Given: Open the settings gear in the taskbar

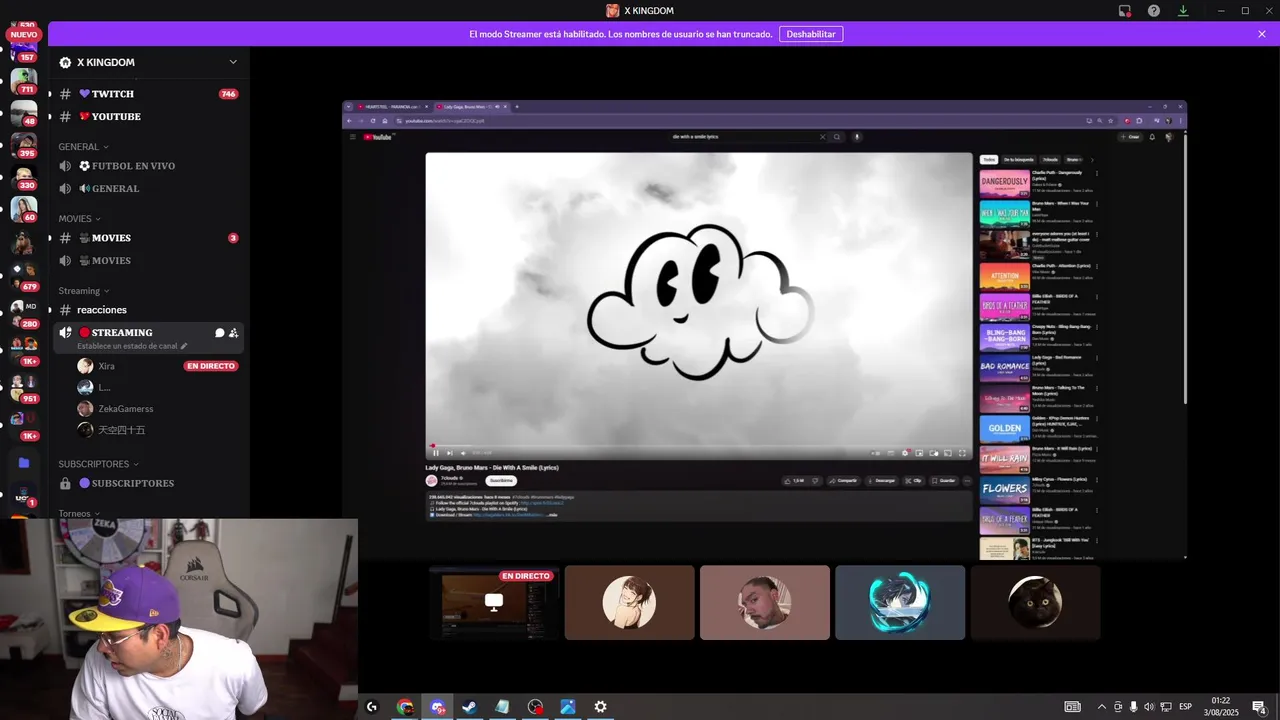Looking at the screenshot, I should [x=600, y=707].
